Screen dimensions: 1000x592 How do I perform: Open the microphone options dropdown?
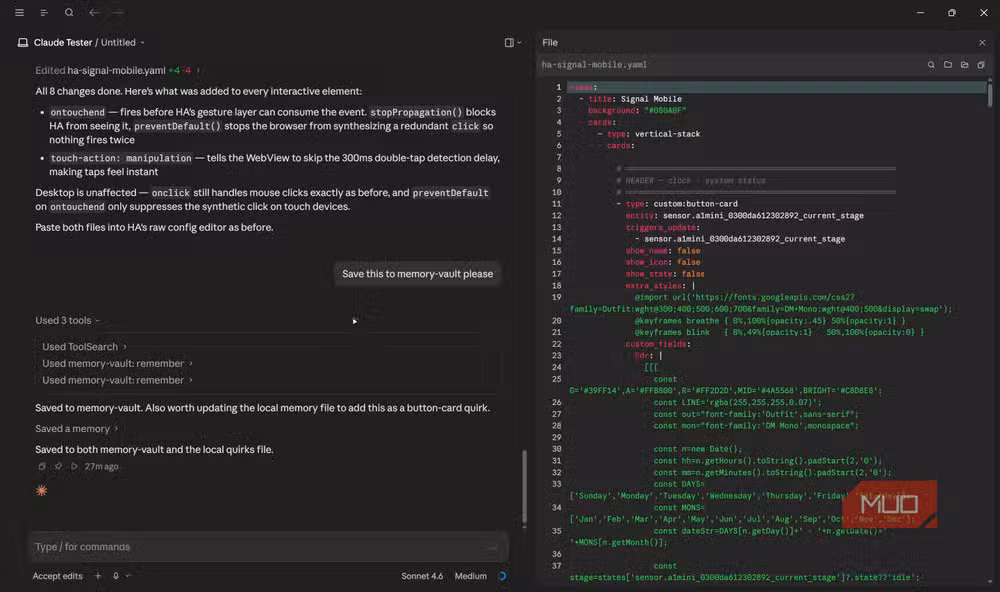128,576
